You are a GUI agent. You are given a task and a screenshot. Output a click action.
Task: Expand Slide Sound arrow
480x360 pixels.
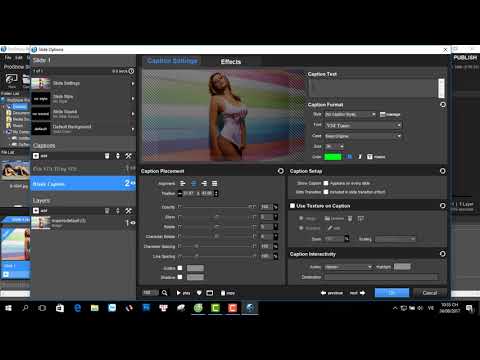133,114
